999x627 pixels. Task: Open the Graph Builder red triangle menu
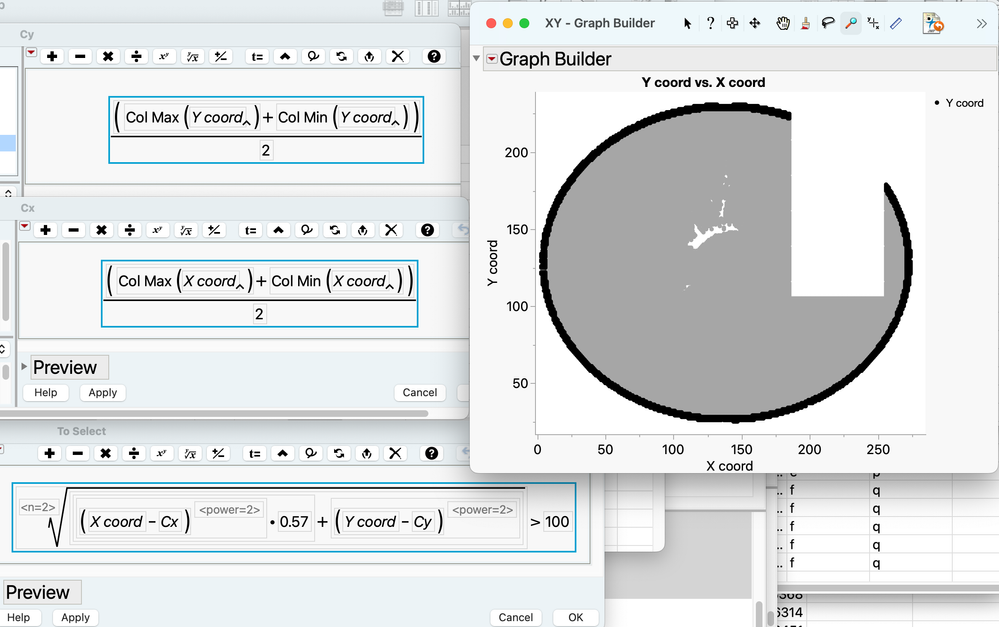tap(492, 59)
